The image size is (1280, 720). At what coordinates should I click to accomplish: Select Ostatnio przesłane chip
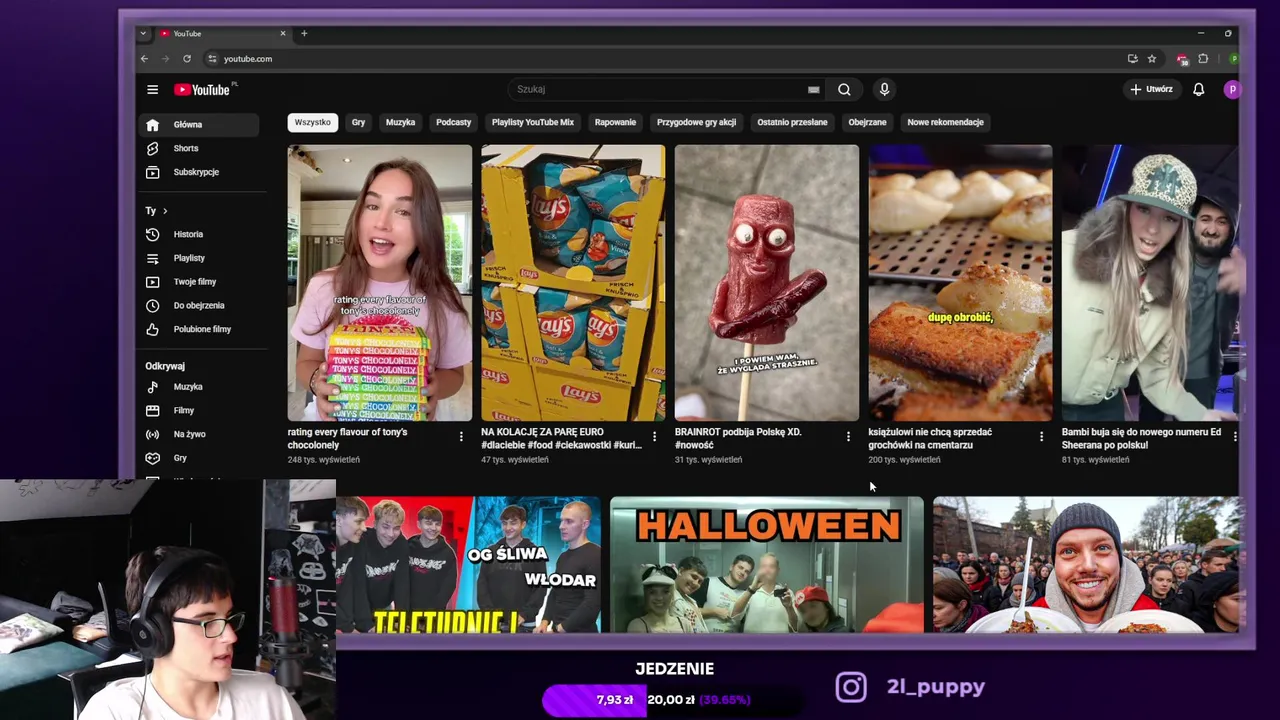792,123
